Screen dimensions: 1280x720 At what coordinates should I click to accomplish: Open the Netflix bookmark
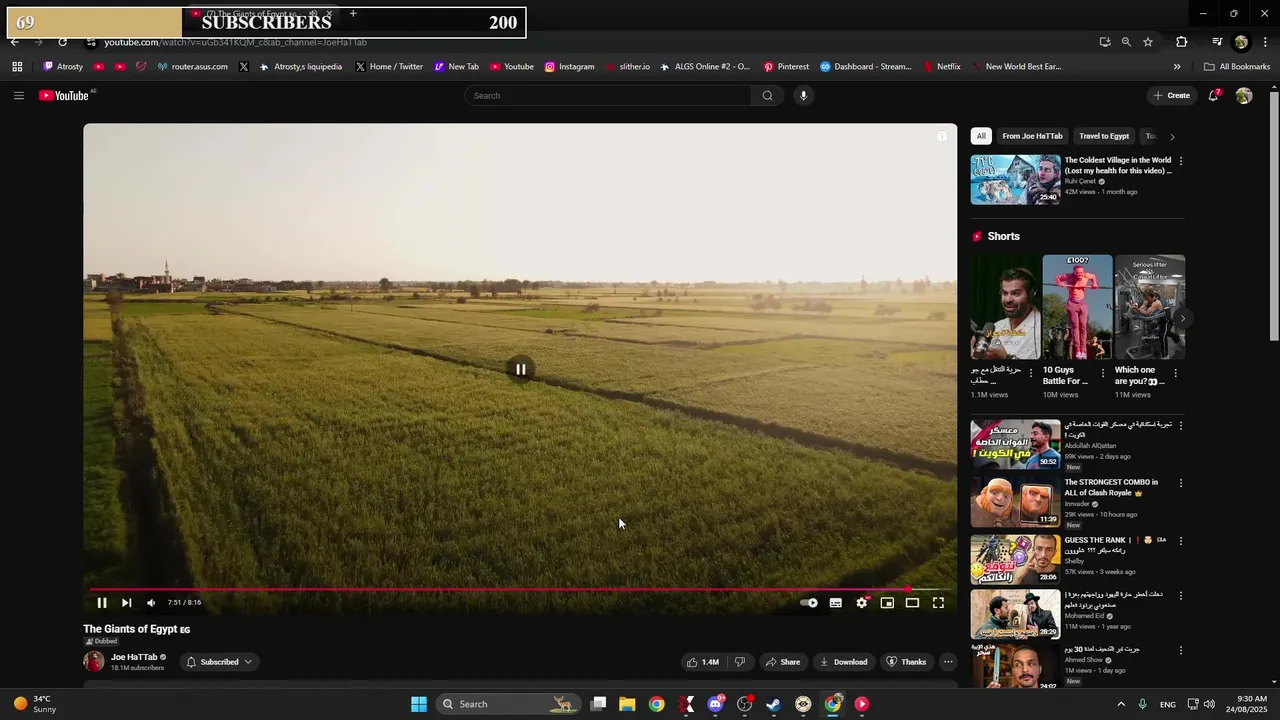[941, 67]
